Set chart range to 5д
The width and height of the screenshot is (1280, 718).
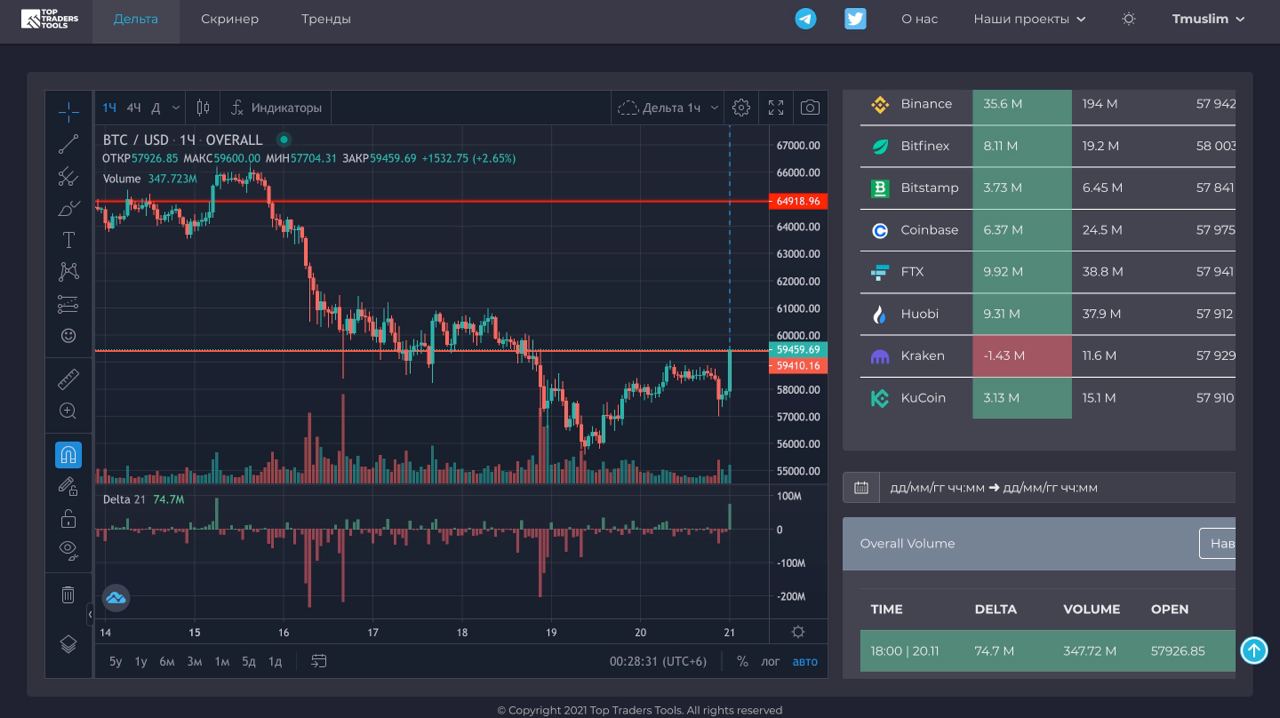248,661
